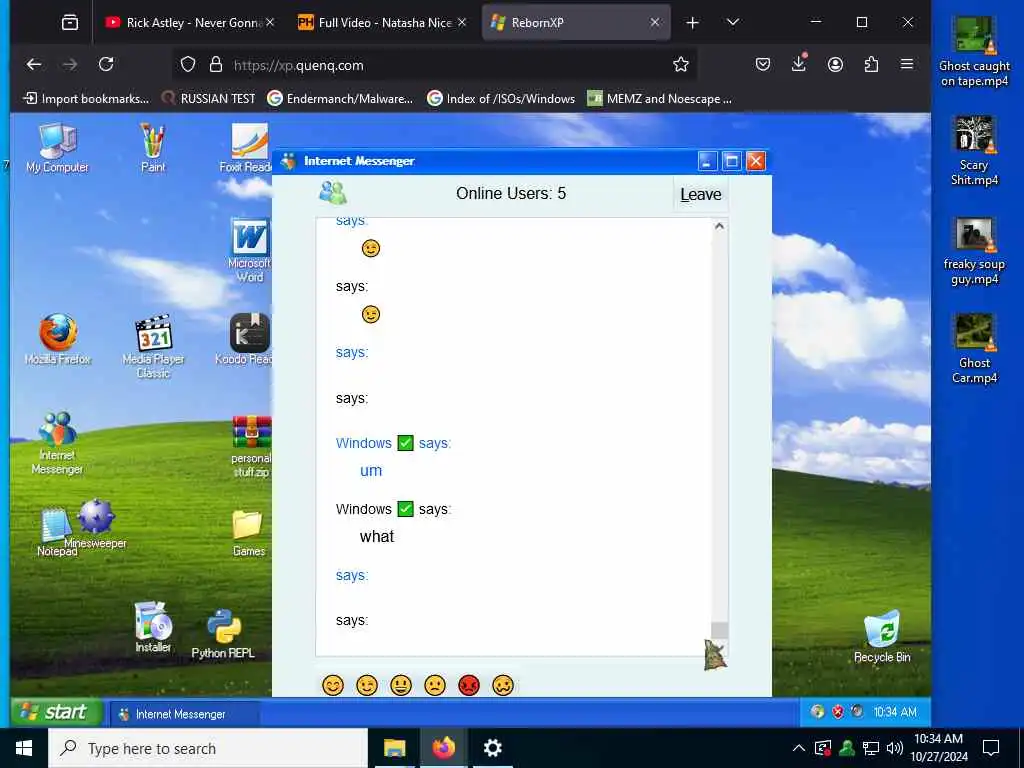Open Notepad desktop icon
The width and height of the screenshot is (1024, 768).
click(x=56, y=532)
